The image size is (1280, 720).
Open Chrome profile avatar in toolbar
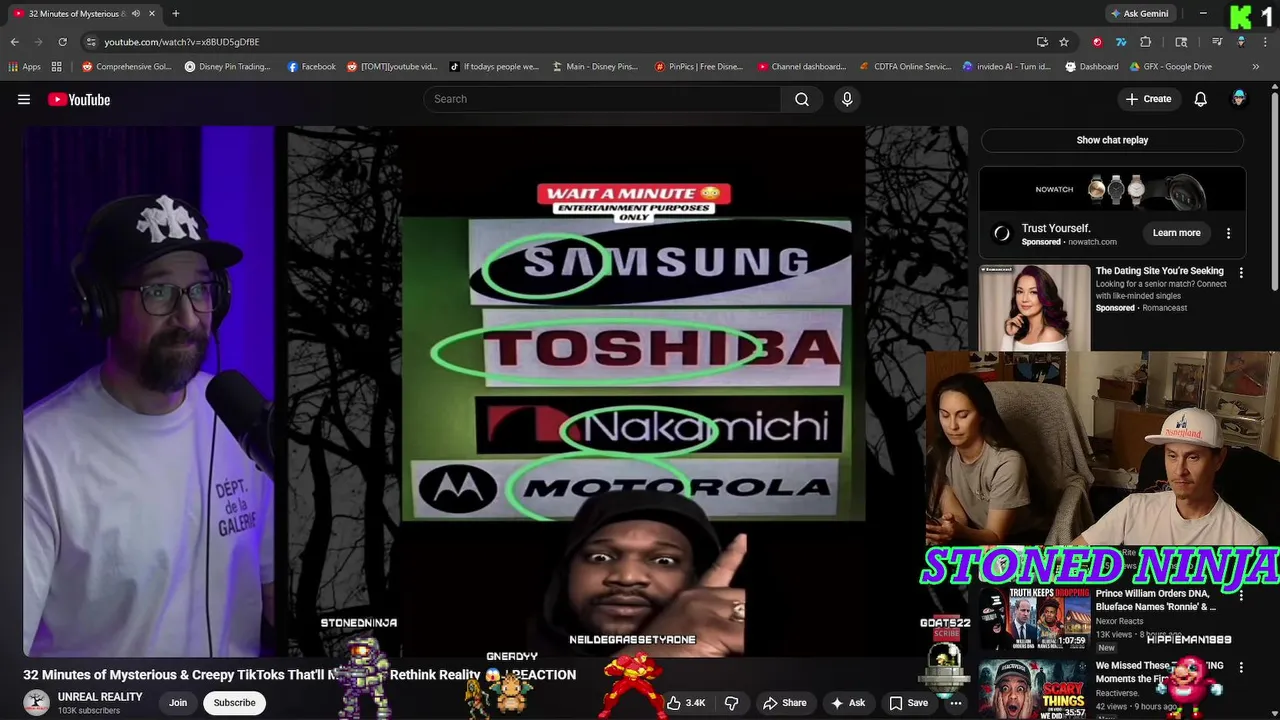pos(1241,42)
